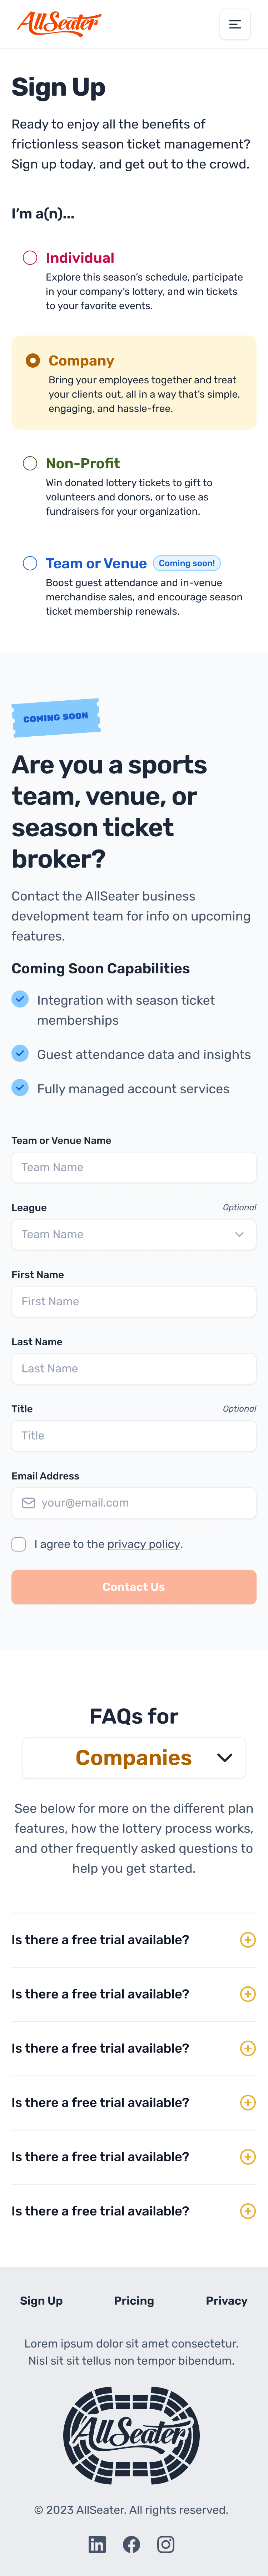
Task: Open the League dropdown
Action: pos(134,1234)
